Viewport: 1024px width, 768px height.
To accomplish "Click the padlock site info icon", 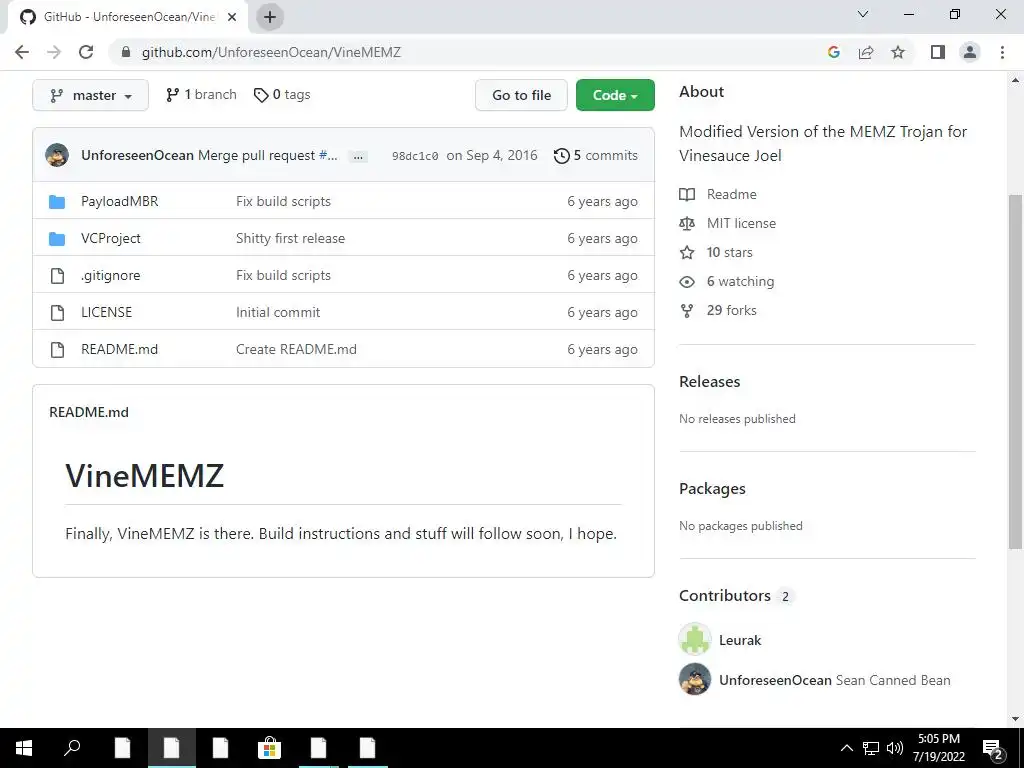I will point(126,52).
